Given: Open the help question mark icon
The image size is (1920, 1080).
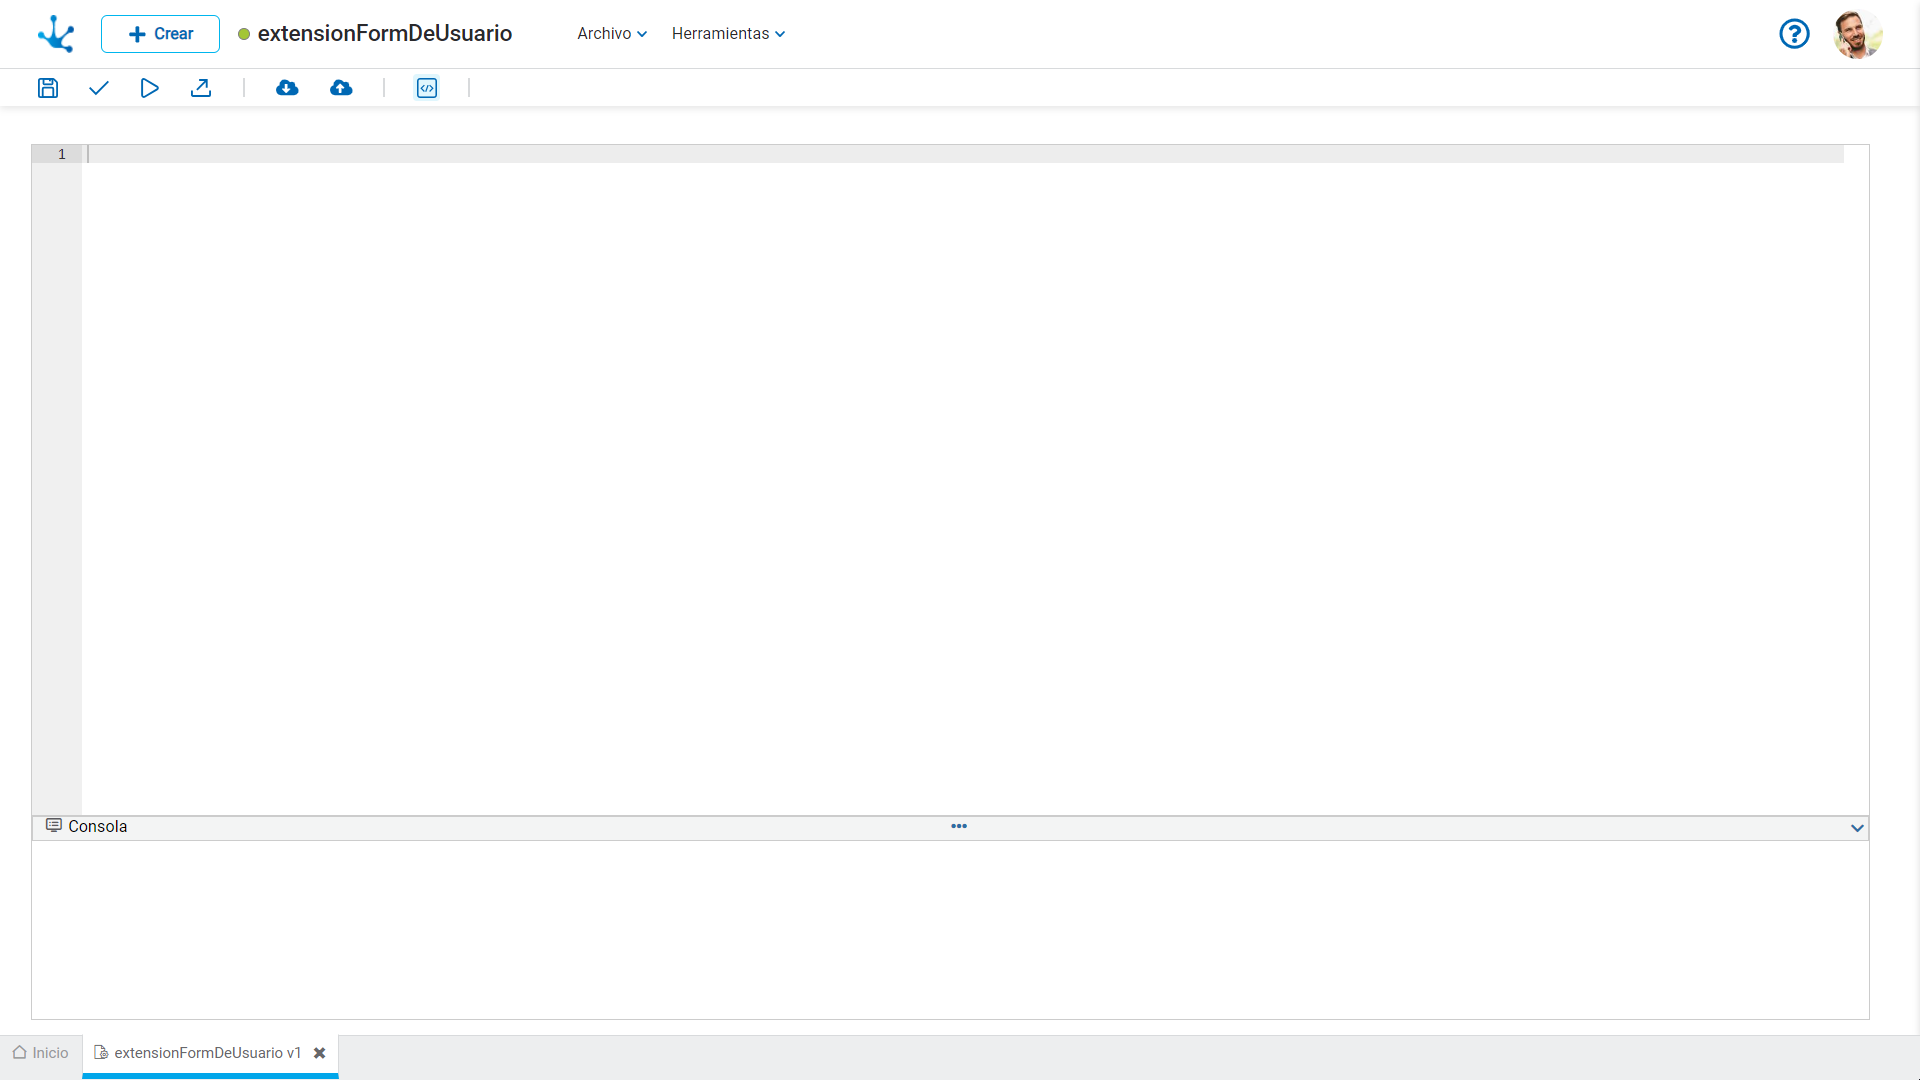Looking at the screenshot, I should (1794, 34).
